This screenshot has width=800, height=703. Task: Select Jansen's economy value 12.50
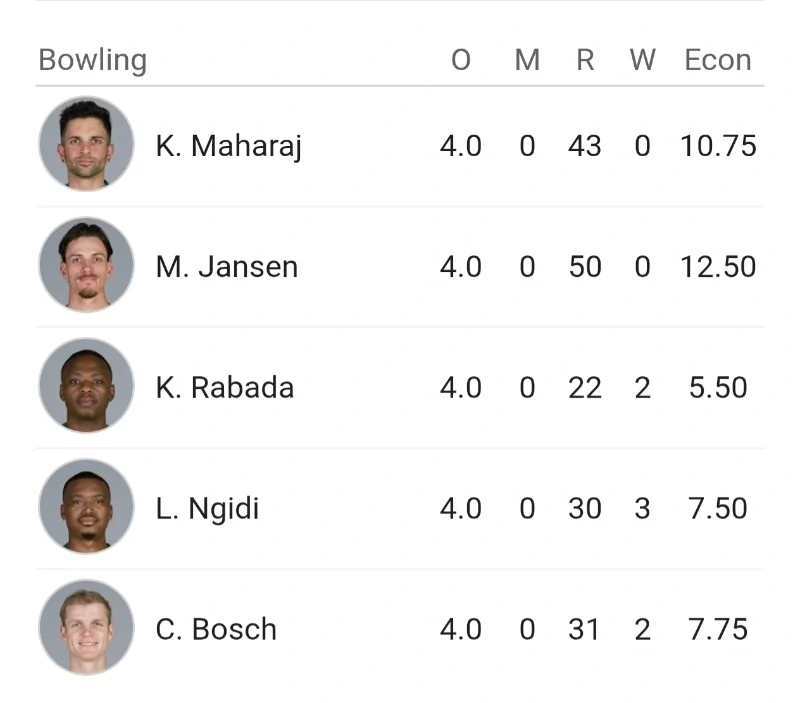pyautogui.click(x=717, y=267)
